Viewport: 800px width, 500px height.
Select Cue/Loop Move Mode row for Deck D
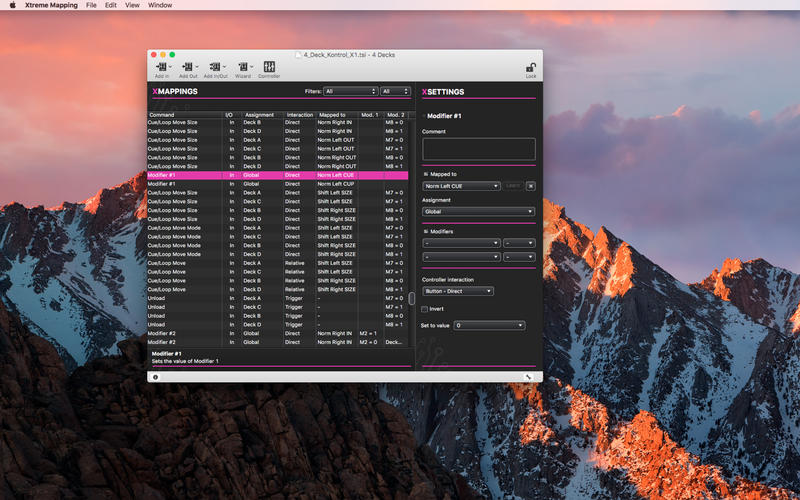coord(278,254)
